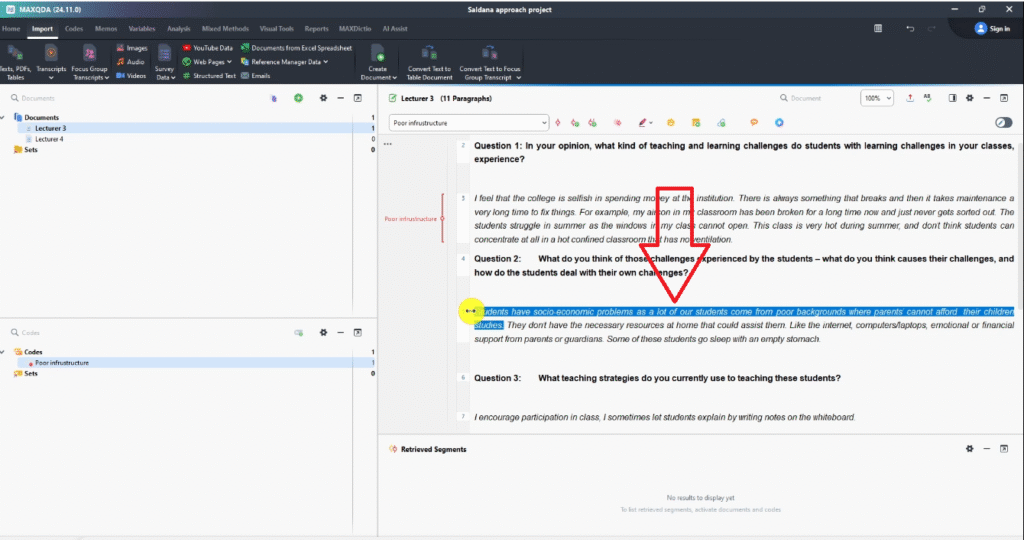Switch to the Codes ribbon tab
Viewport: 1024px width, 540px height.
point(74,29)
